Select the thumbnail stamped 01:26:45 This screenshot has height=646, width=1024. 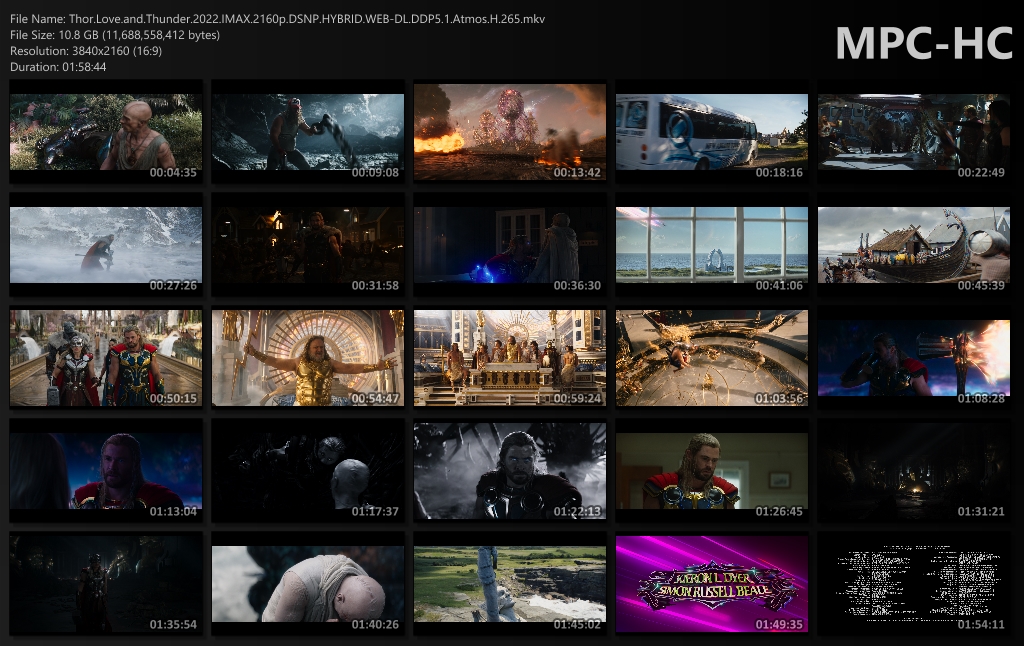pyautogui.click(x=712, y=470)
